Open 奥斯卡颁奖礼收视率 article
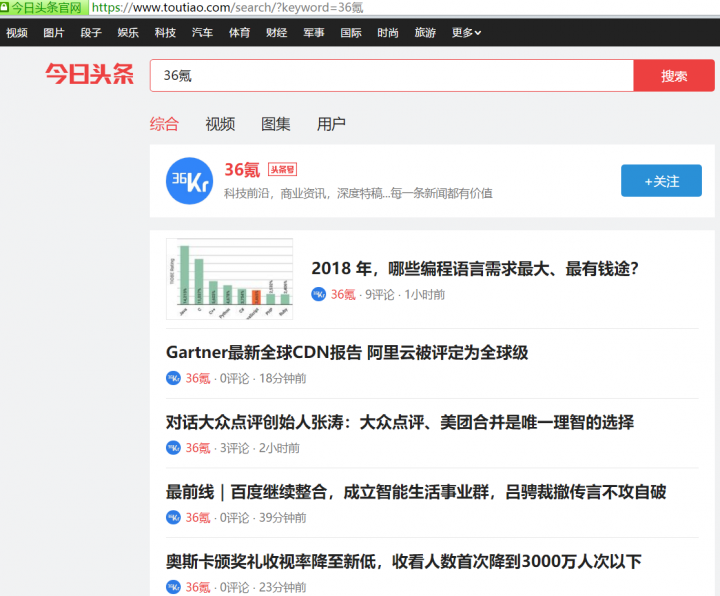The width and height of the screenshot is (720, 596). [x=404, y=562]
